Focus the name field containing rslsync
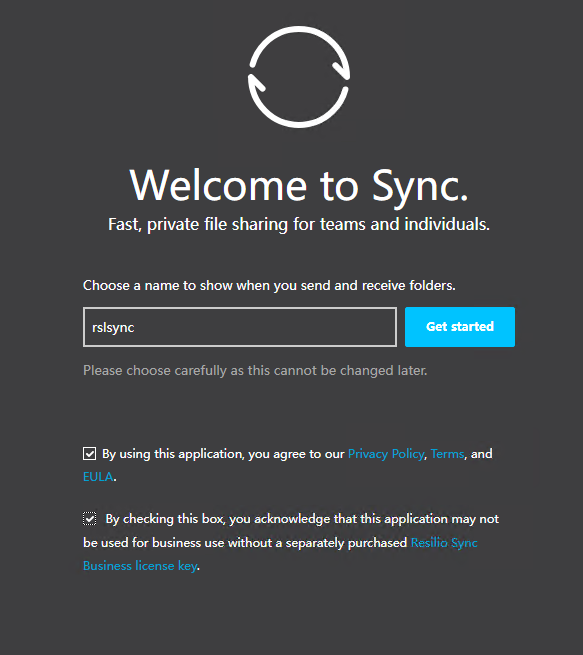Viewport: 583px width, 655px height. click(x=240, y=327)
